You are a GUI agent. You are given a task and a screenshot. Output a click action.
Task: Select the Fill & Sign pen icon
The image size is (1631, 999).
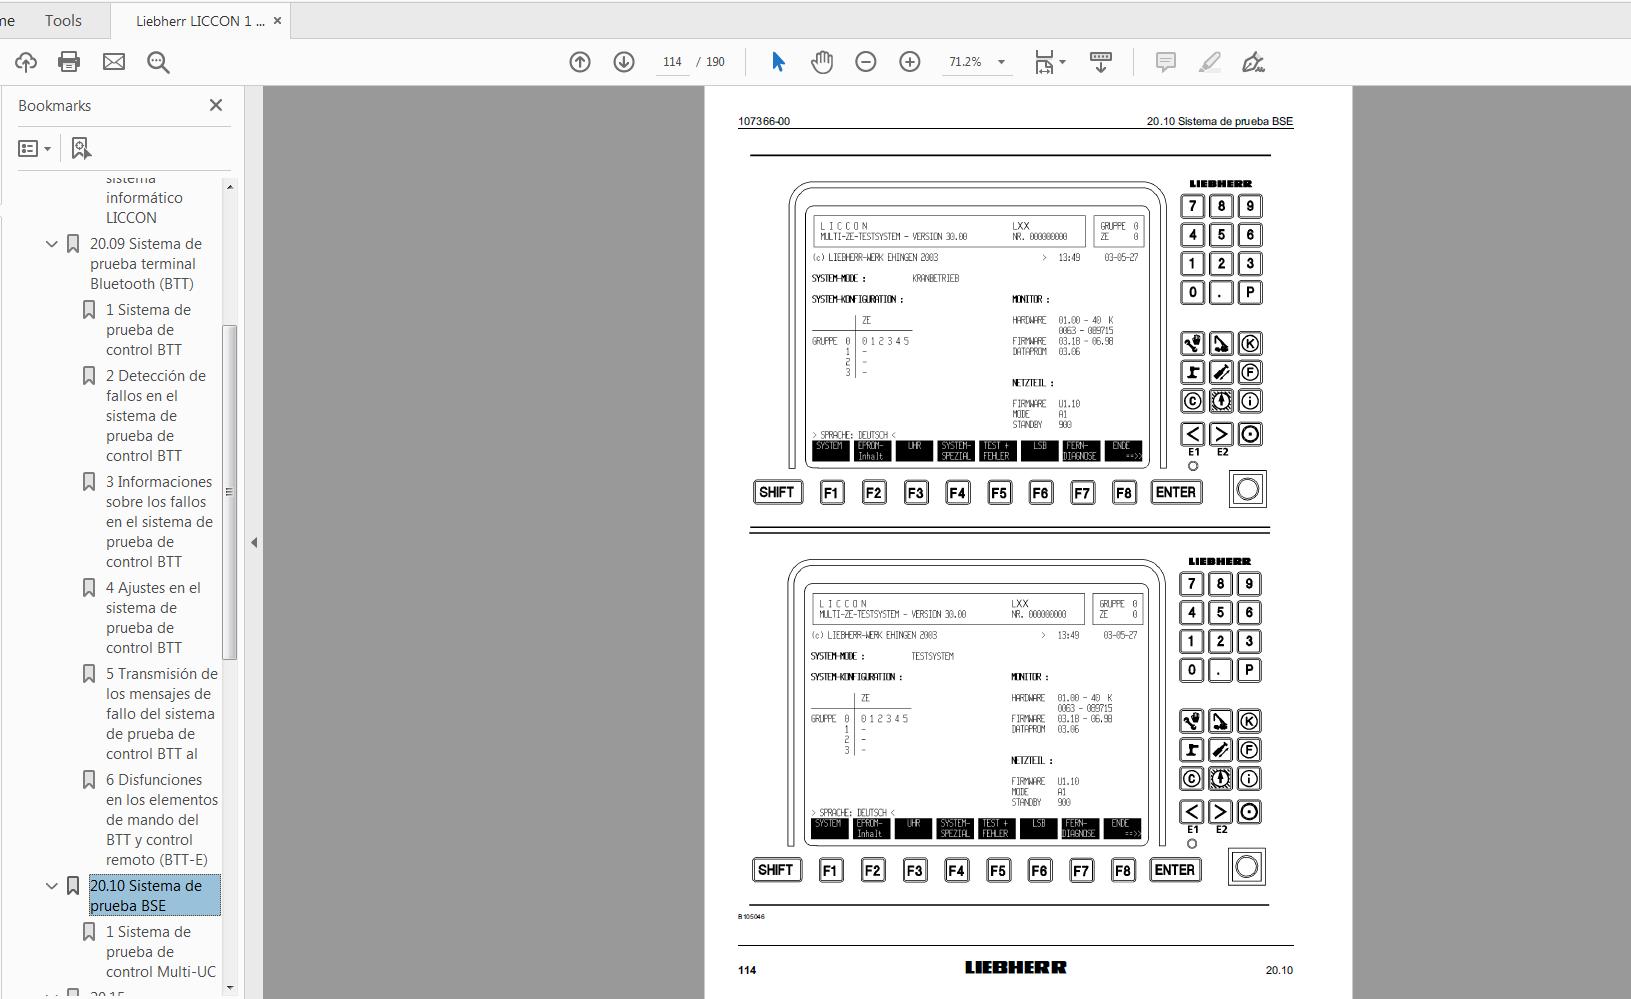tap(1255, 62)
